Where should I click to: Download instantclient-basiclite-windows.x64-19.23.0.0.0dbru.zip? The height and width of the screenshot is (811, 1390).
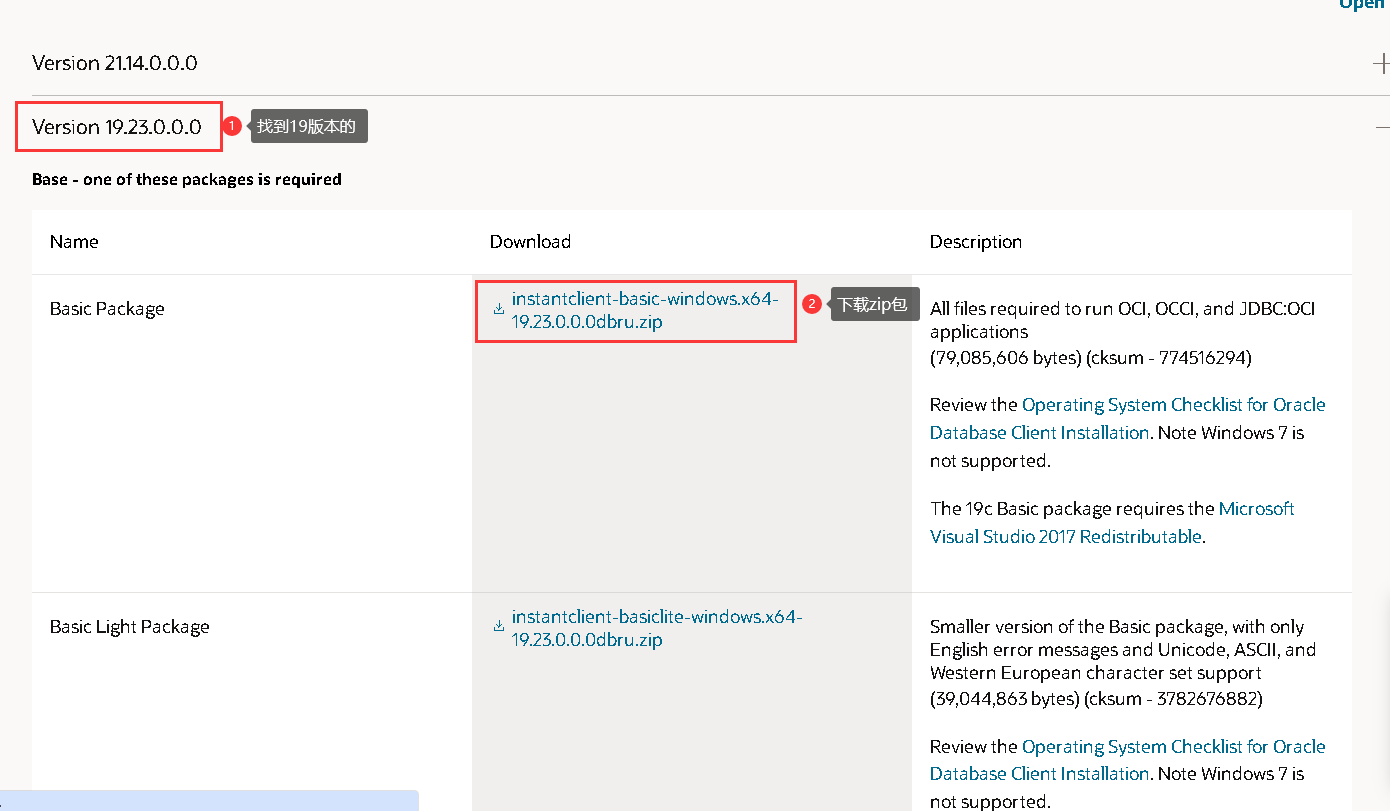657,628
